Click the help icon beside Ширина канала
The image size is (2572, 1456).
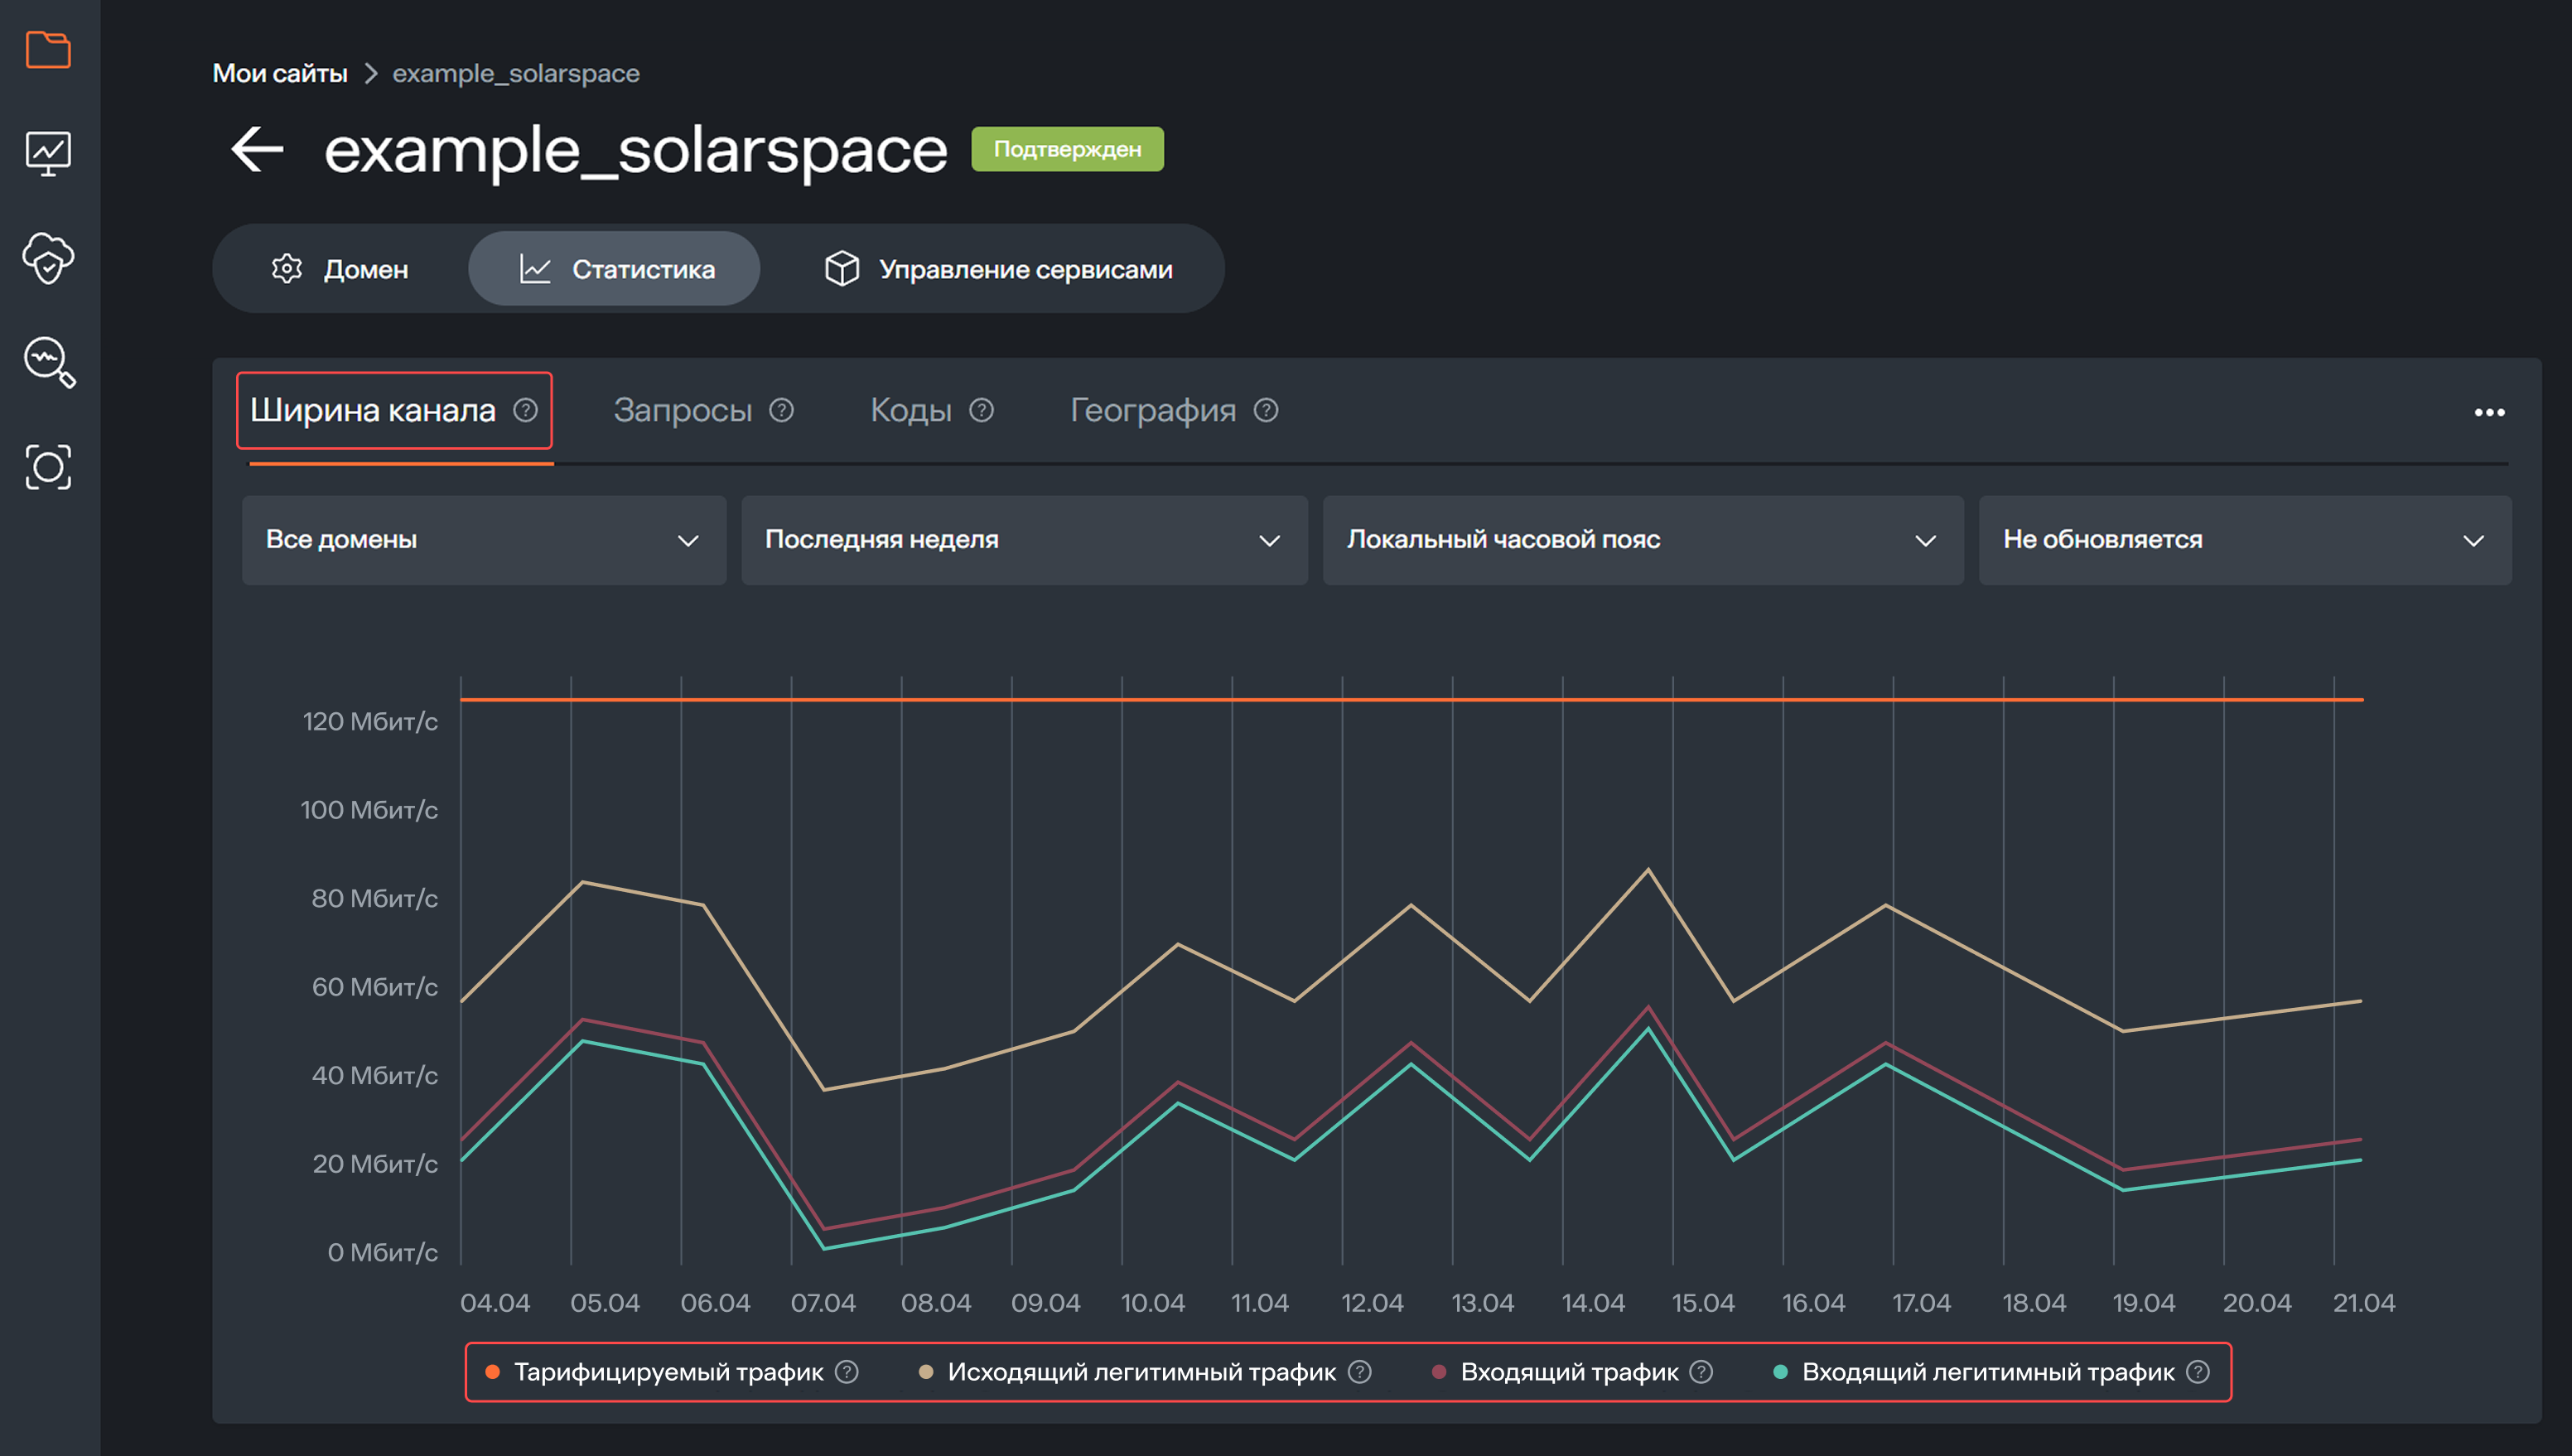(x=527, y=410)
